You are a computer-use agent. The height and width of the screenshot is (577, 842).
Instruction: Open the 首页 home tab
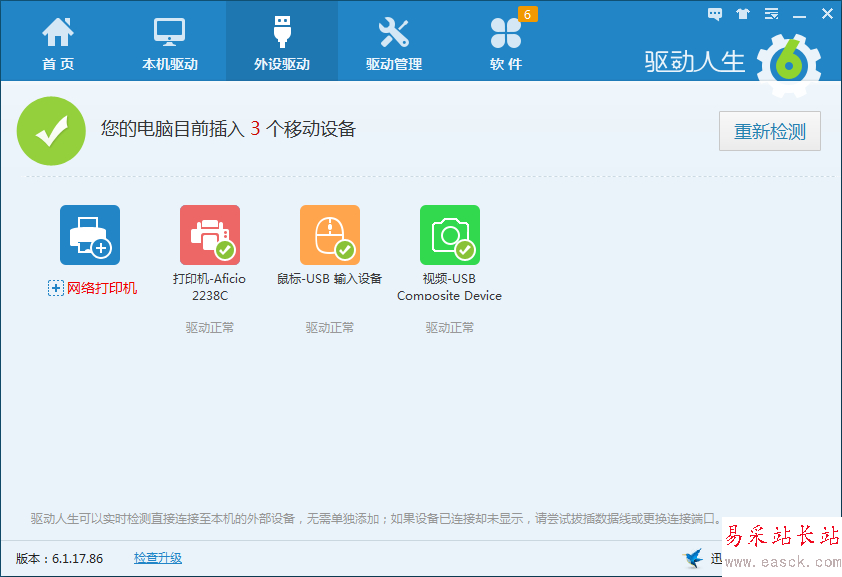pos(57,42)
